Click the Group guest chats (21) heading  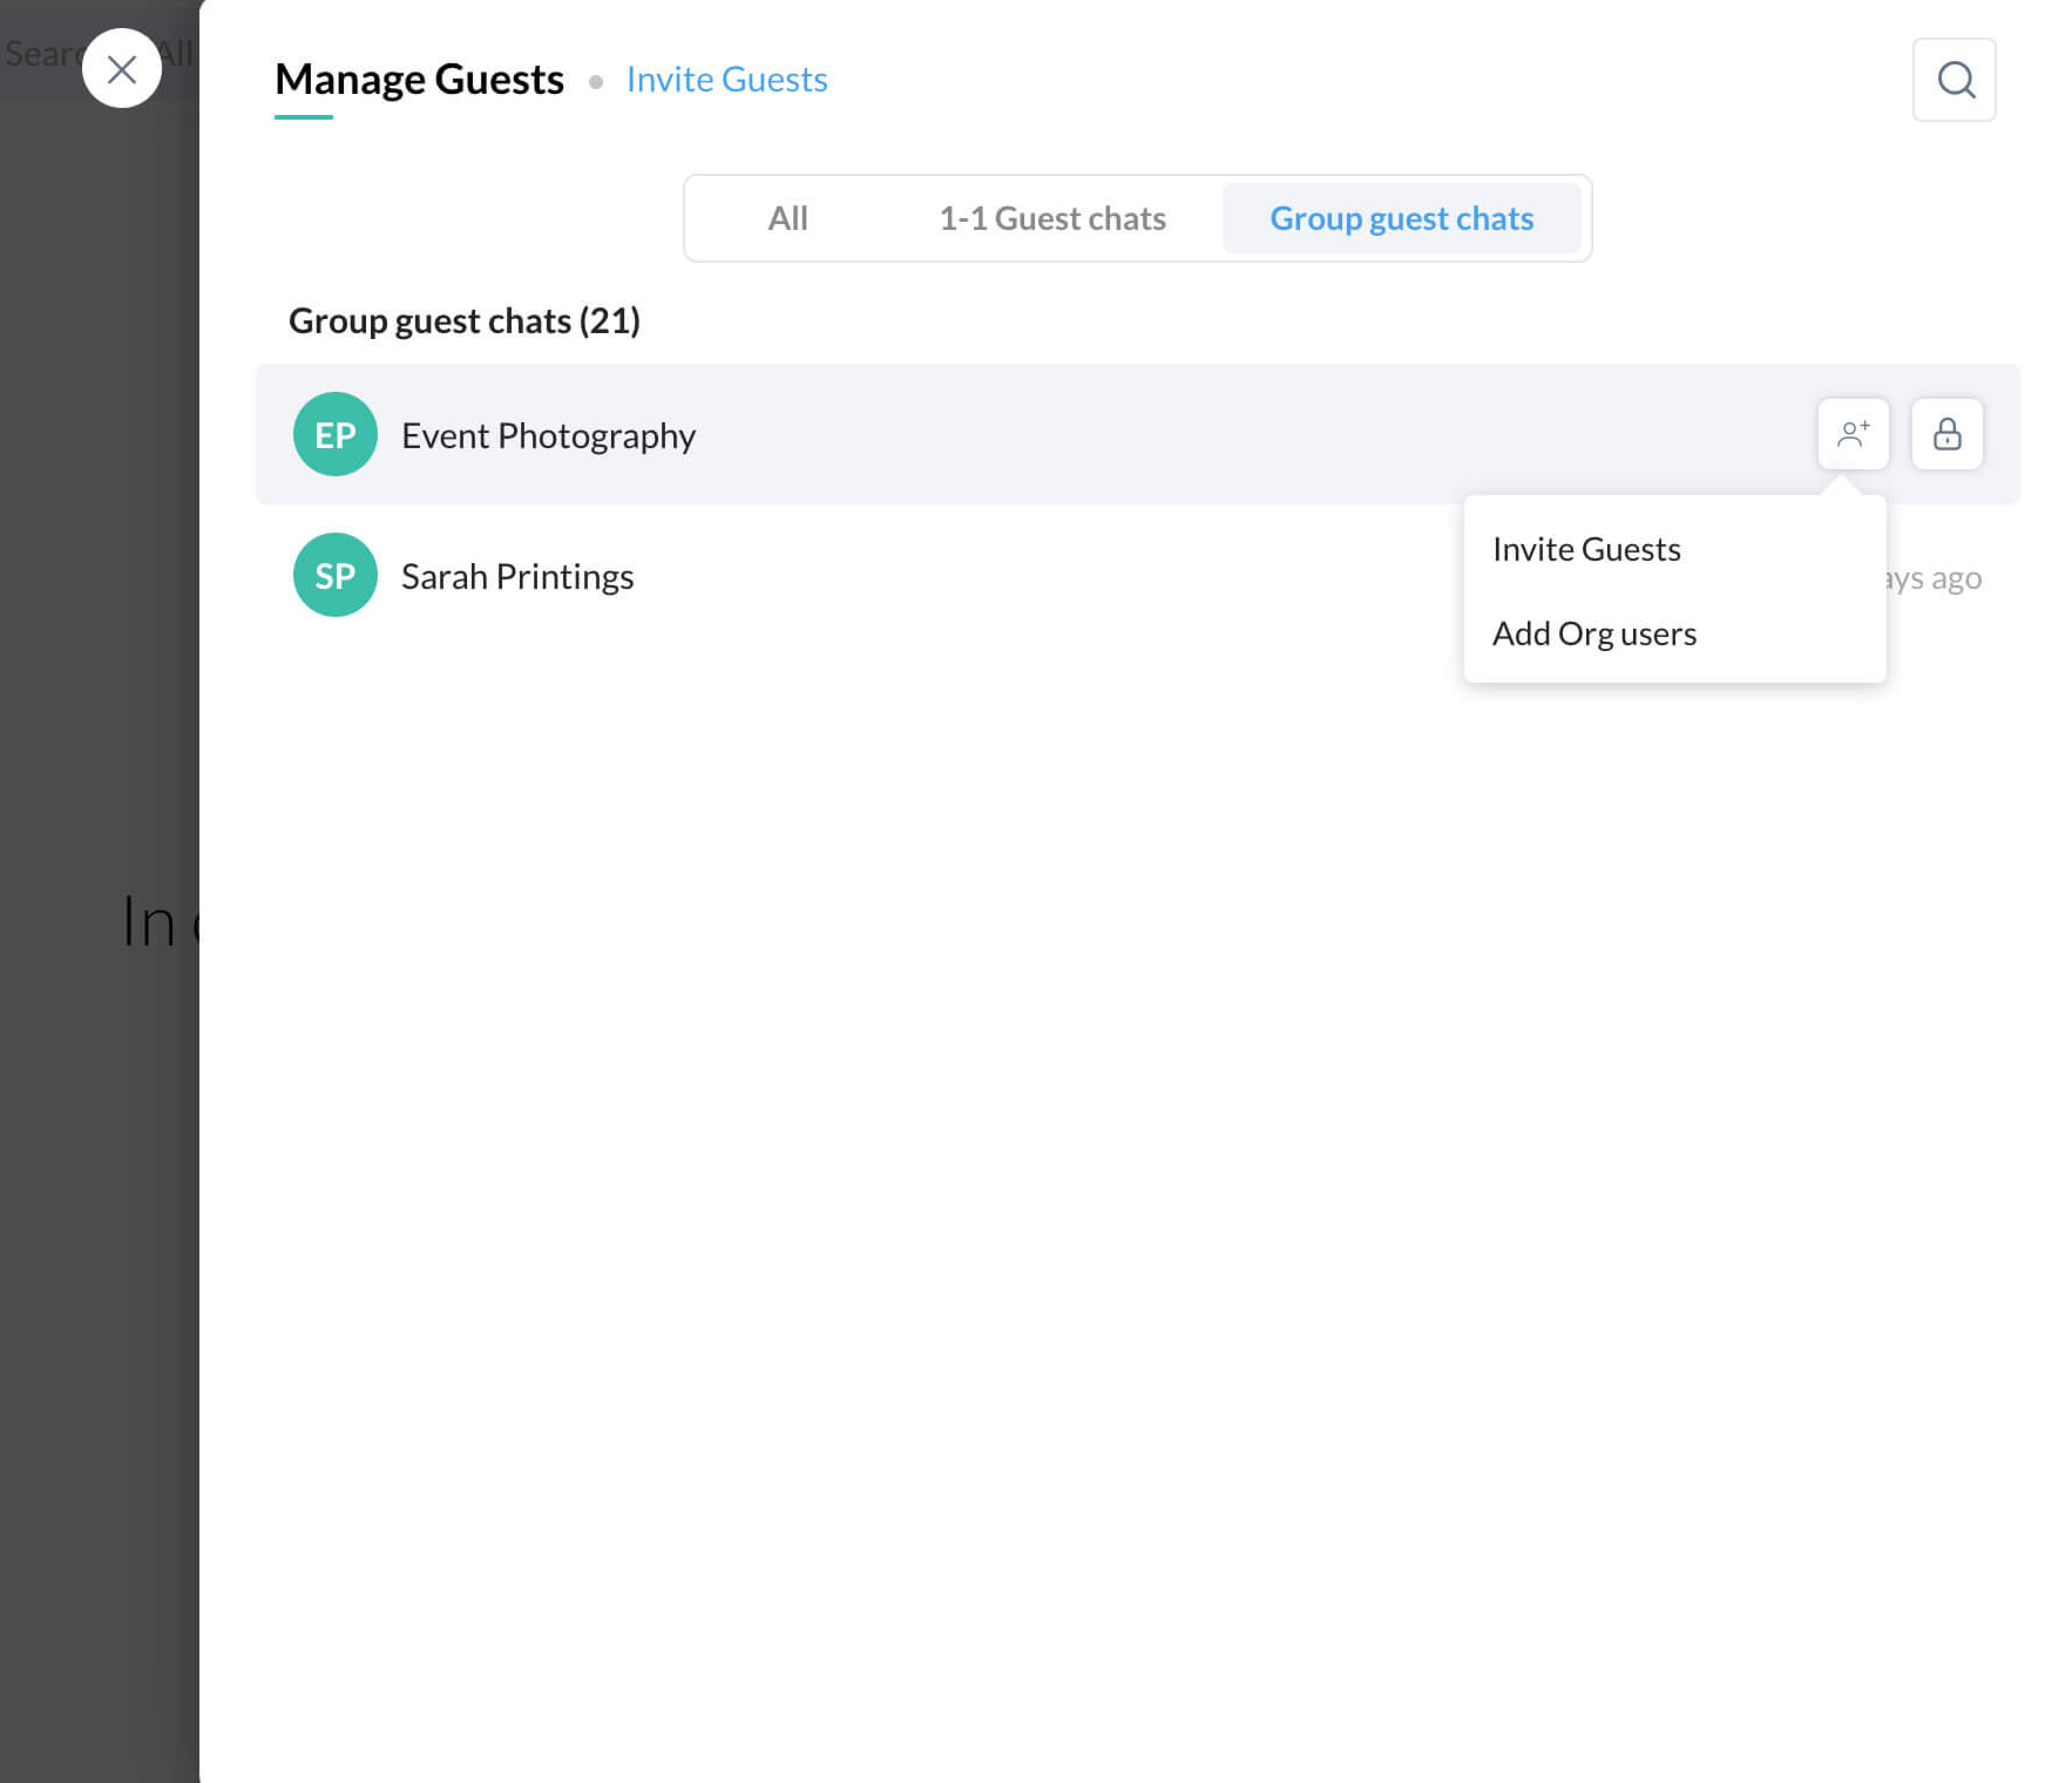464,320
